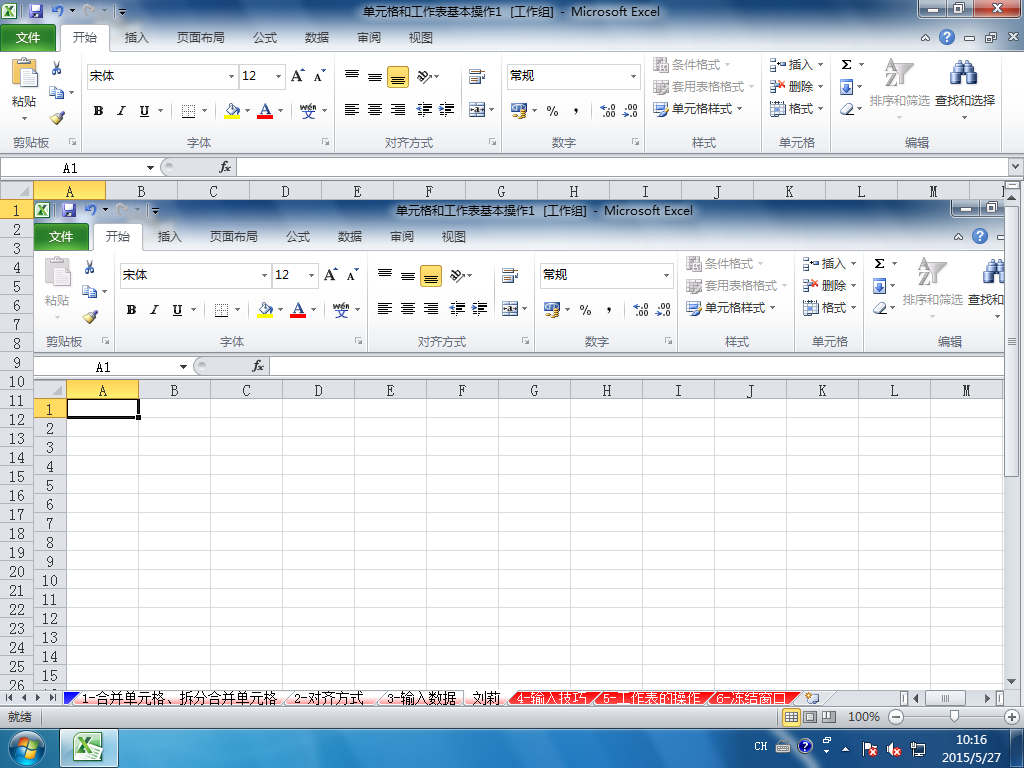1024x768 pixels.
Task: Click the Cut scissors icon in main ribbon
Action: (x=57, y=68)
